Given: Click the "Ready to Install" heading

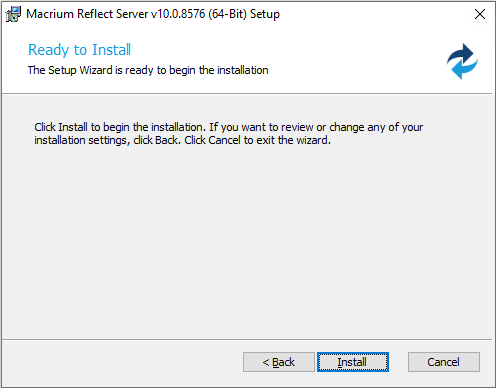Looking at the screenshot, I should 79,50.
